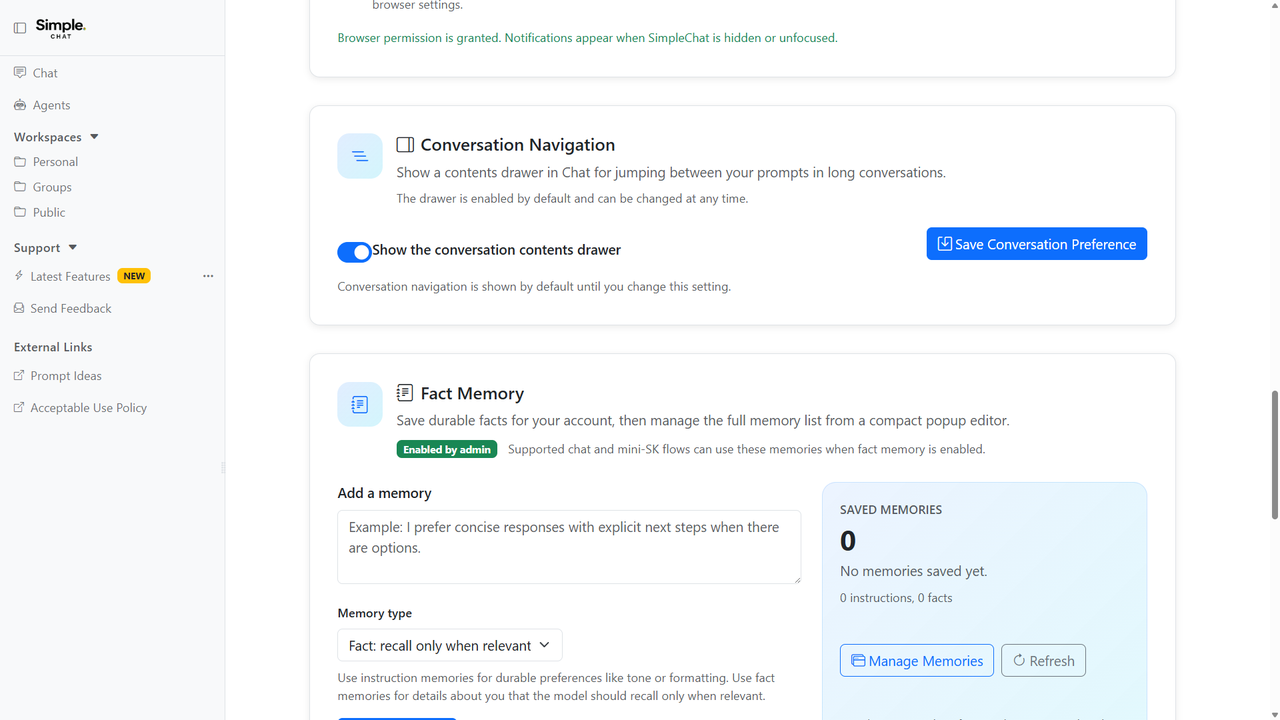The image size is (1280, 720).
Task: Click the 'SAVED MEMORIES' label
Action: tap(891, 510)
